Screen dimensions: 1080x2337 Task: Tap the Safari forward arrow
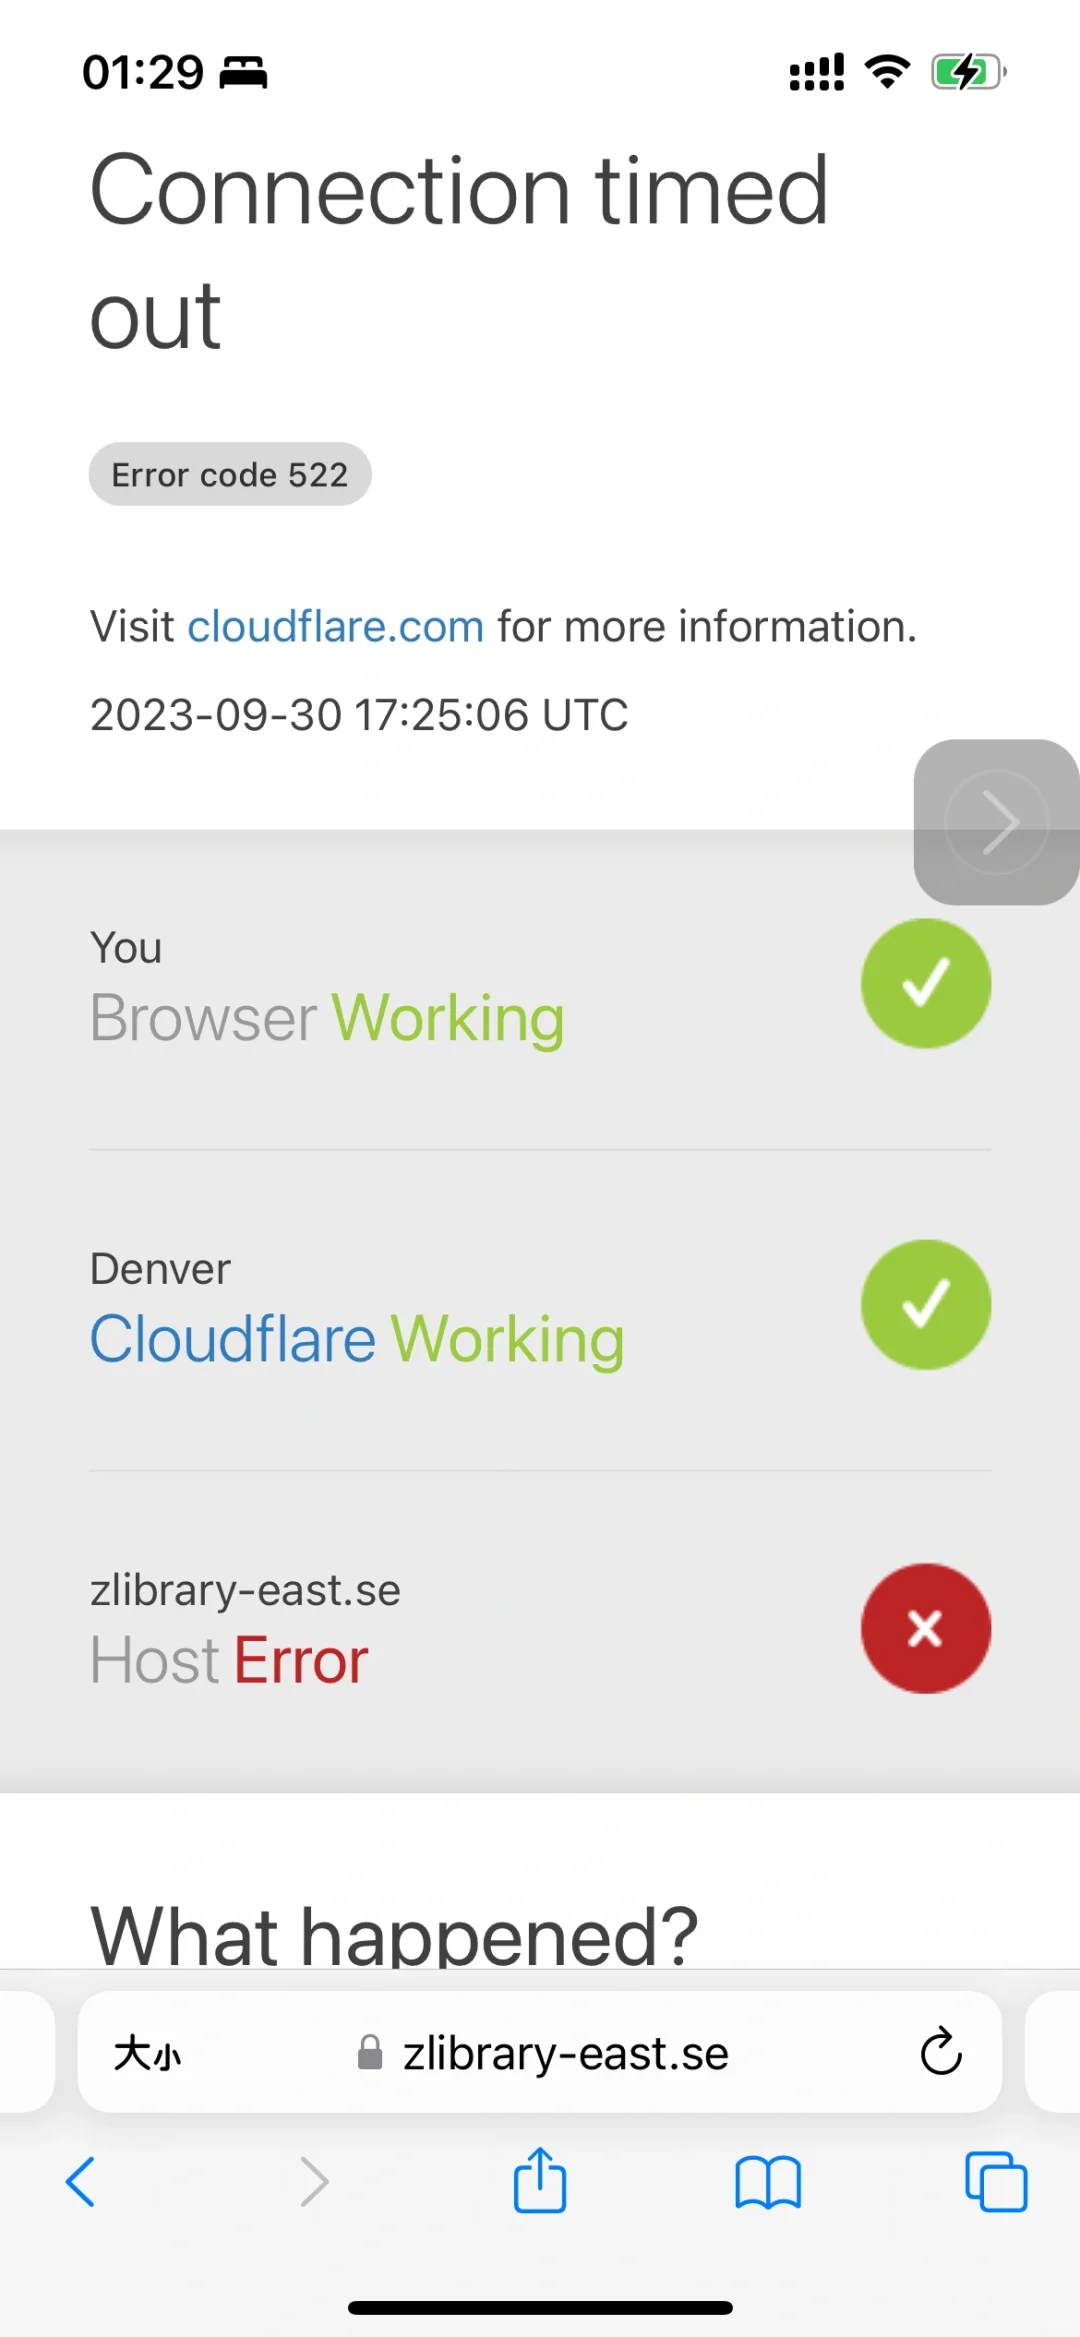[x=314, y=2181]
